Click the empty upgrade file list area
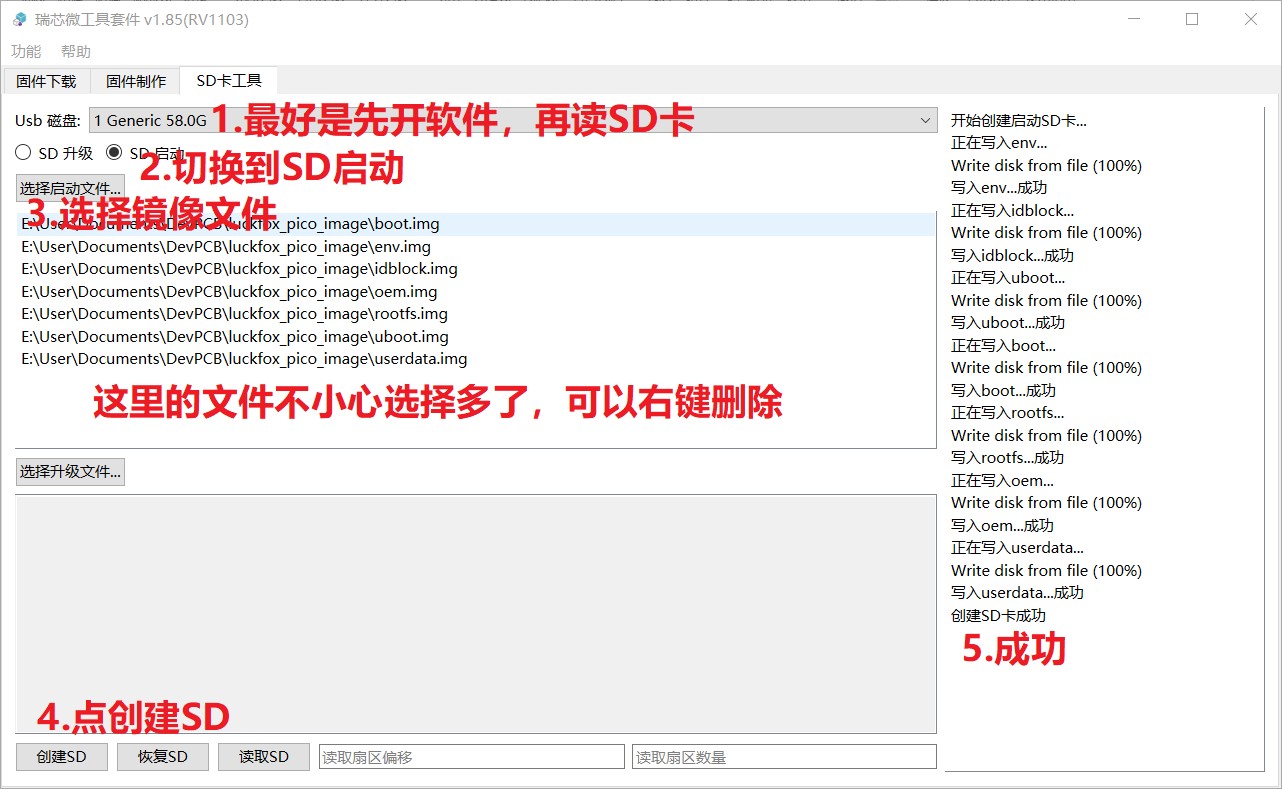The height and width of the screenshot is (789, 1282). (476, 613)
